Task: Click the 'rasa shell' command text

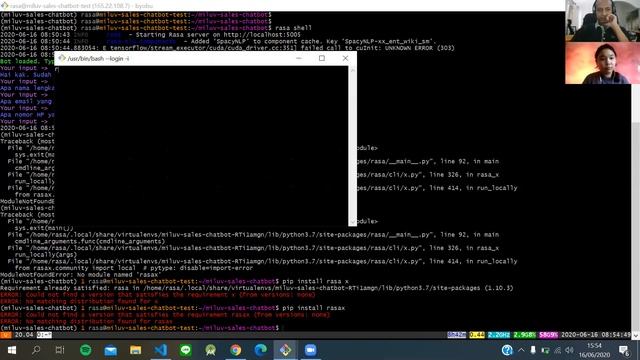Action: tap(293, 28)
